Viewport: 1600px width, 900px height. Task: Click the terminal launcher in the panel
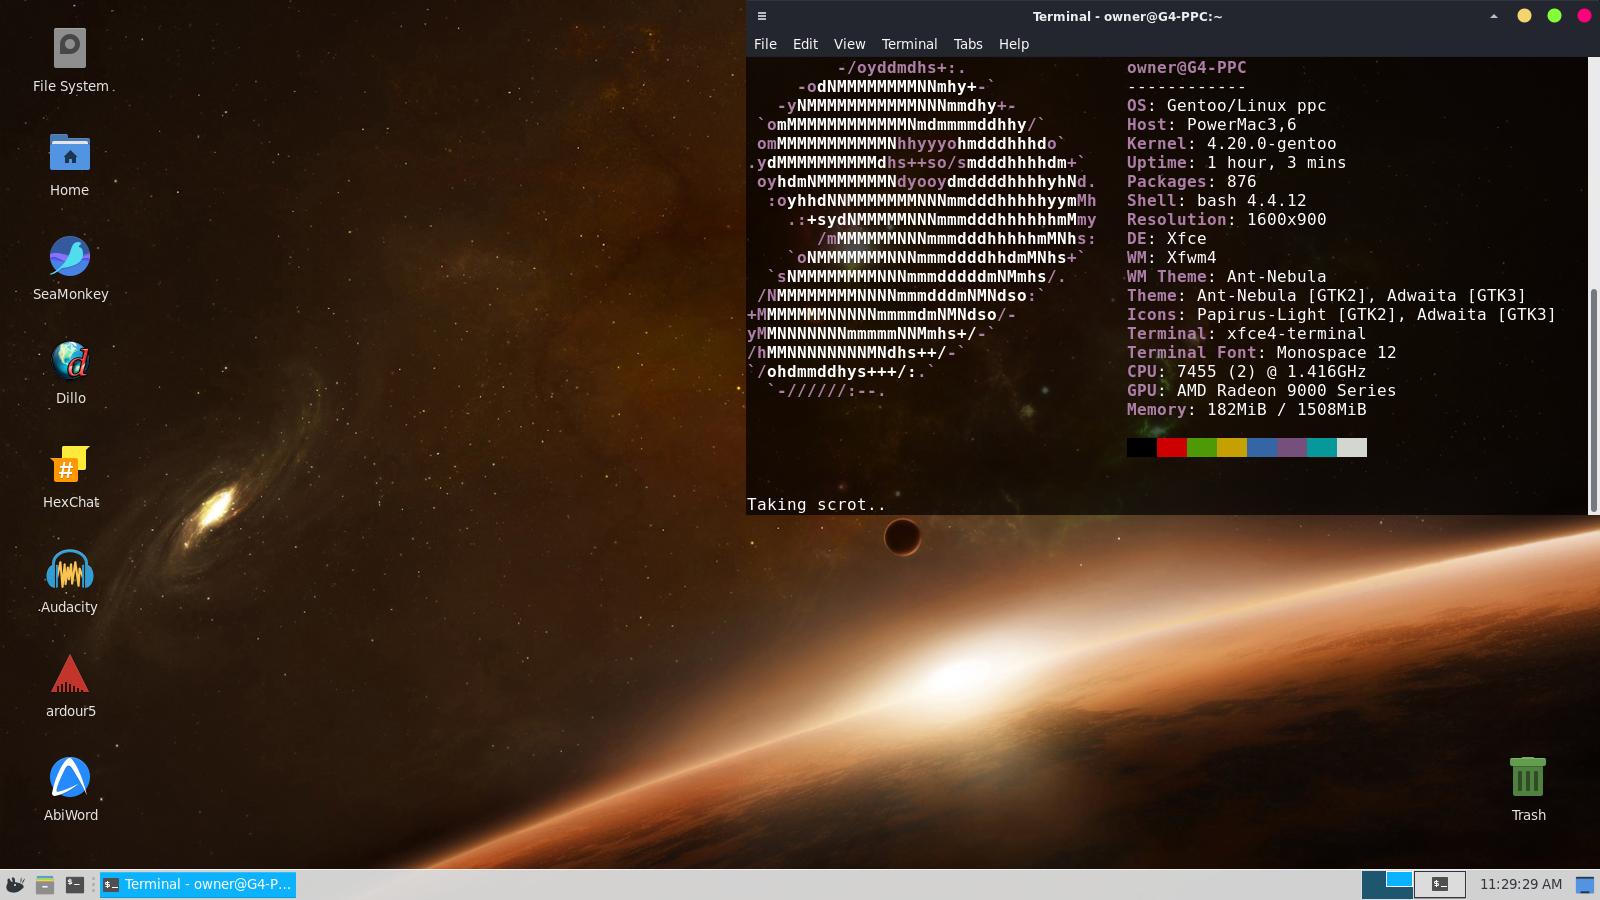pos(75,884)
